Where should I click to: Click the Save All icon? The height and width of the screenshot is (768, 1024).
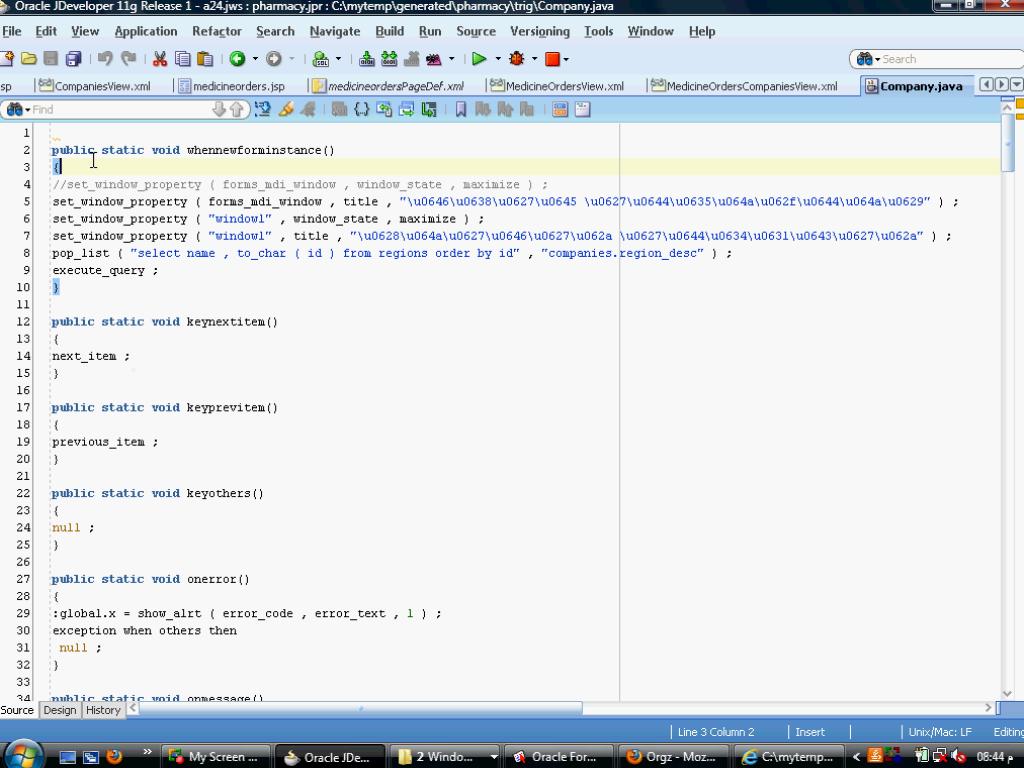point(73,59)
